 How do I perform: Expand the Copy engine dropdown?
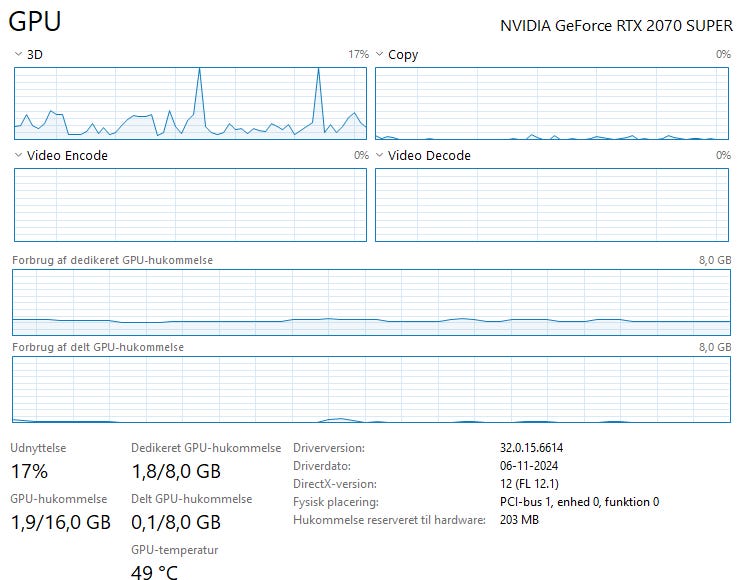[x=379, y=55]
